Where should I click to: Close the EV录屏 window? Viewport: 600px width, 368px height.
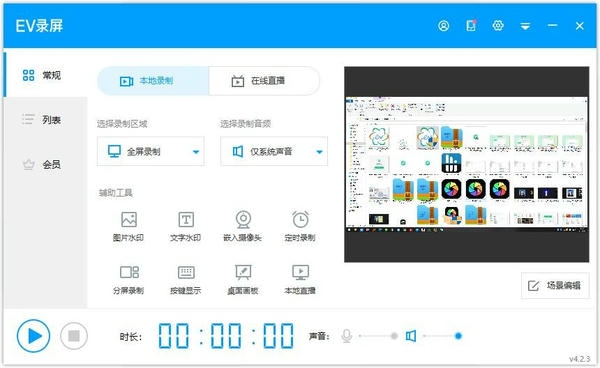pyautogui.click(x=579, y=26)
